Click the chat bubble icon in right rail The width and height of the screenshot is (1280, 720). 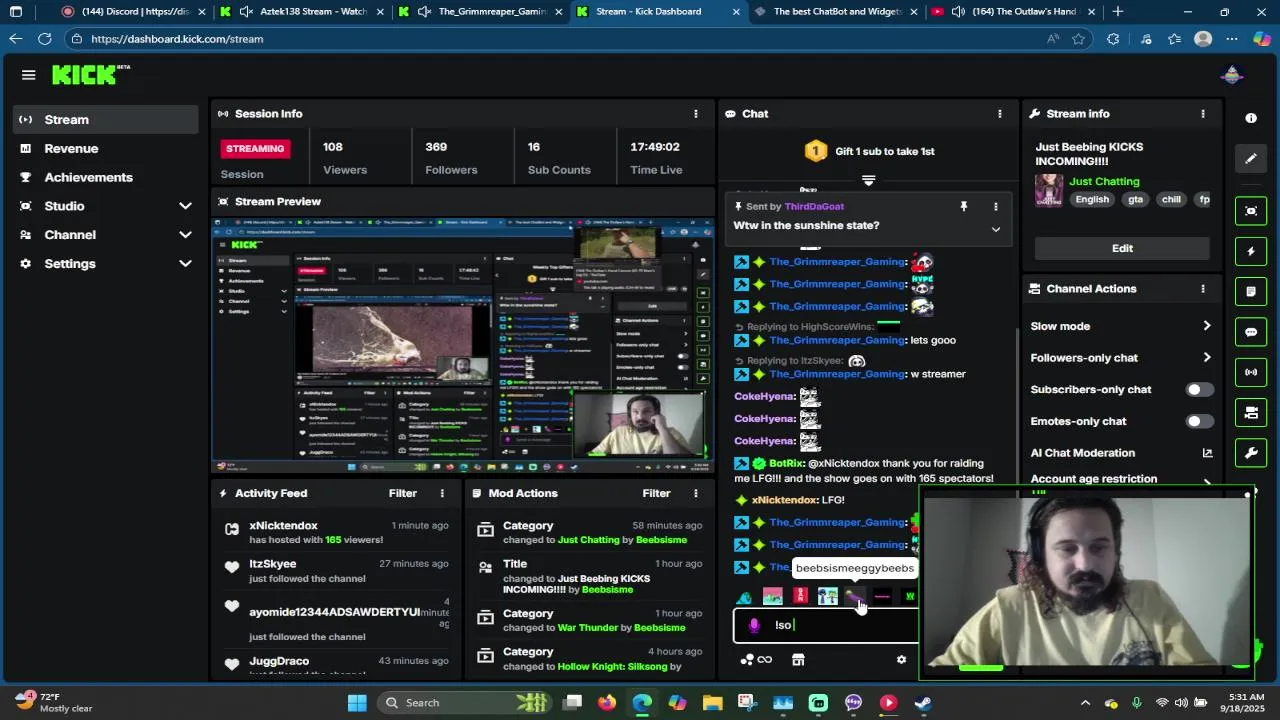(x=1251, y=332)
